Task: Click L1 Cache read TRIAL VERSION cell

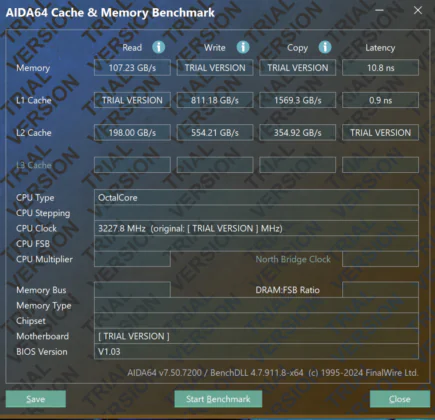Action: pos(132,100)
